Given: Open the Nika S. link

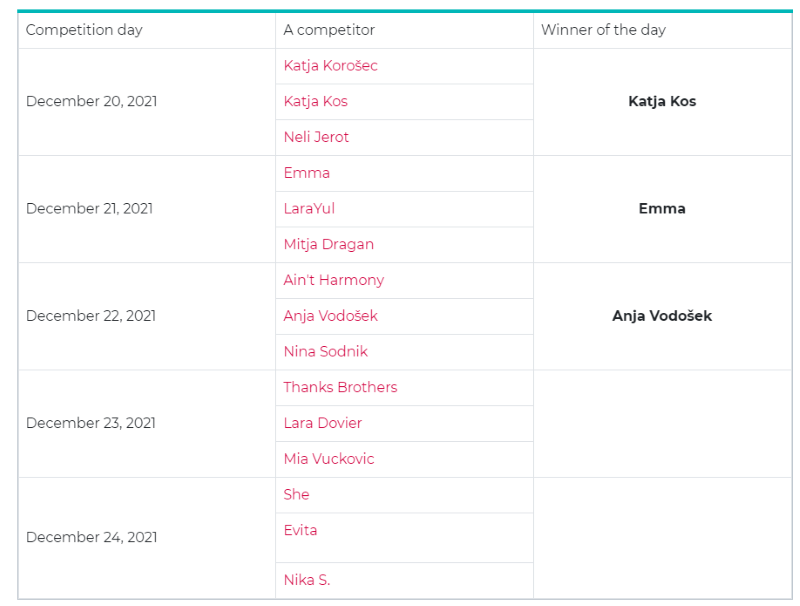Looking at the screenshot, I should (306, 580).
